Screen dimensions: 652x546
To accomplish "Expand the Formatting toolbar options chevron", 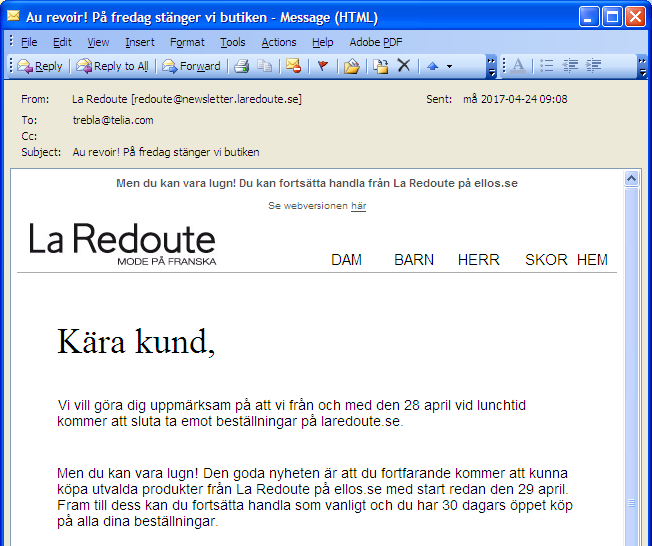I will point(643,67).
